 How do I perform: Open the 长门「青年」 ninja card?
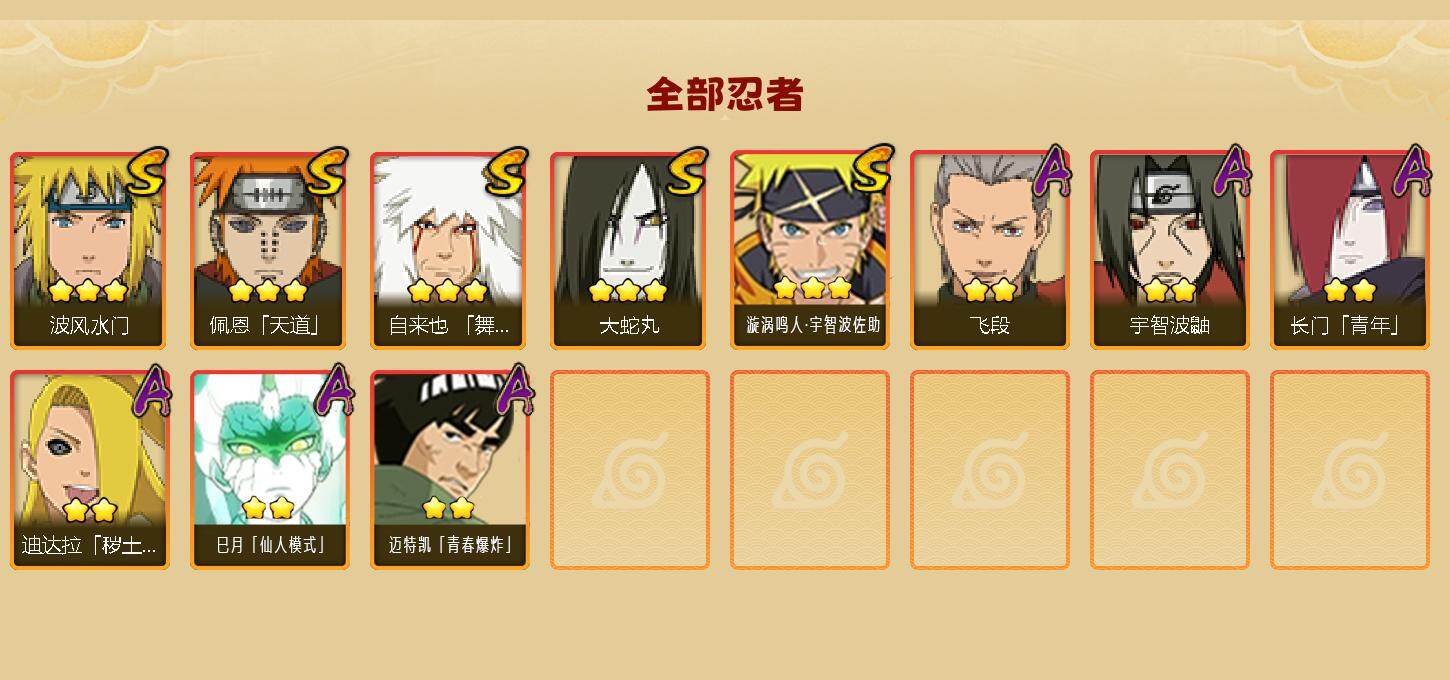[x=1349, y=250]
